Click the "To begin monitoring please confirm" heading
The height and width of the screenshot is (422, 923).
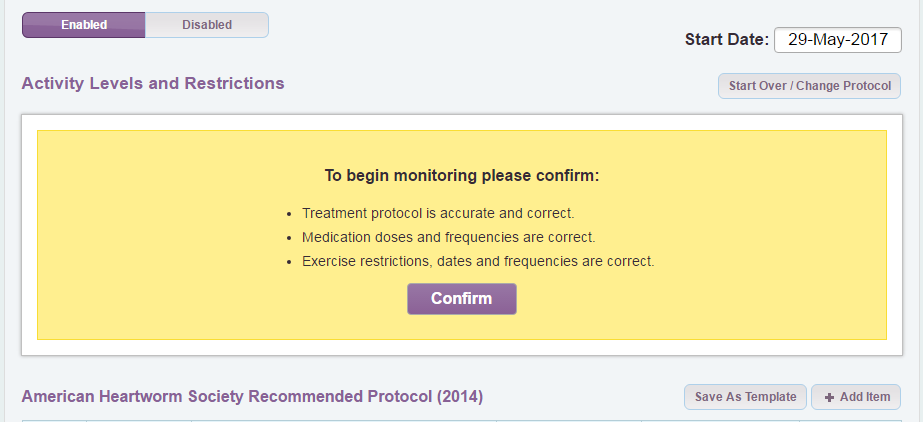[x=461, y=176]
